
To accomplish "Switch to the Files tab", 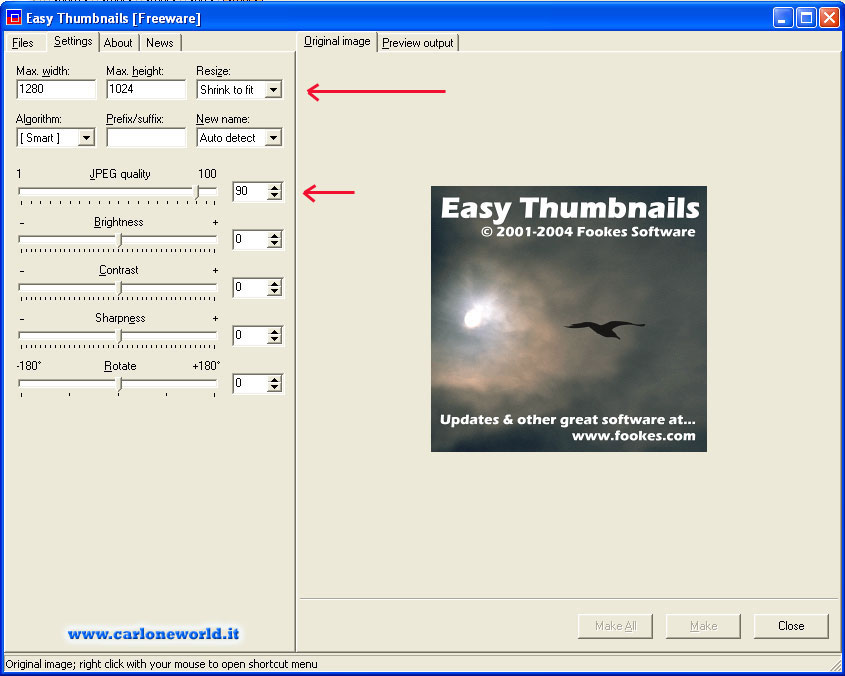I will pos(23,43).
